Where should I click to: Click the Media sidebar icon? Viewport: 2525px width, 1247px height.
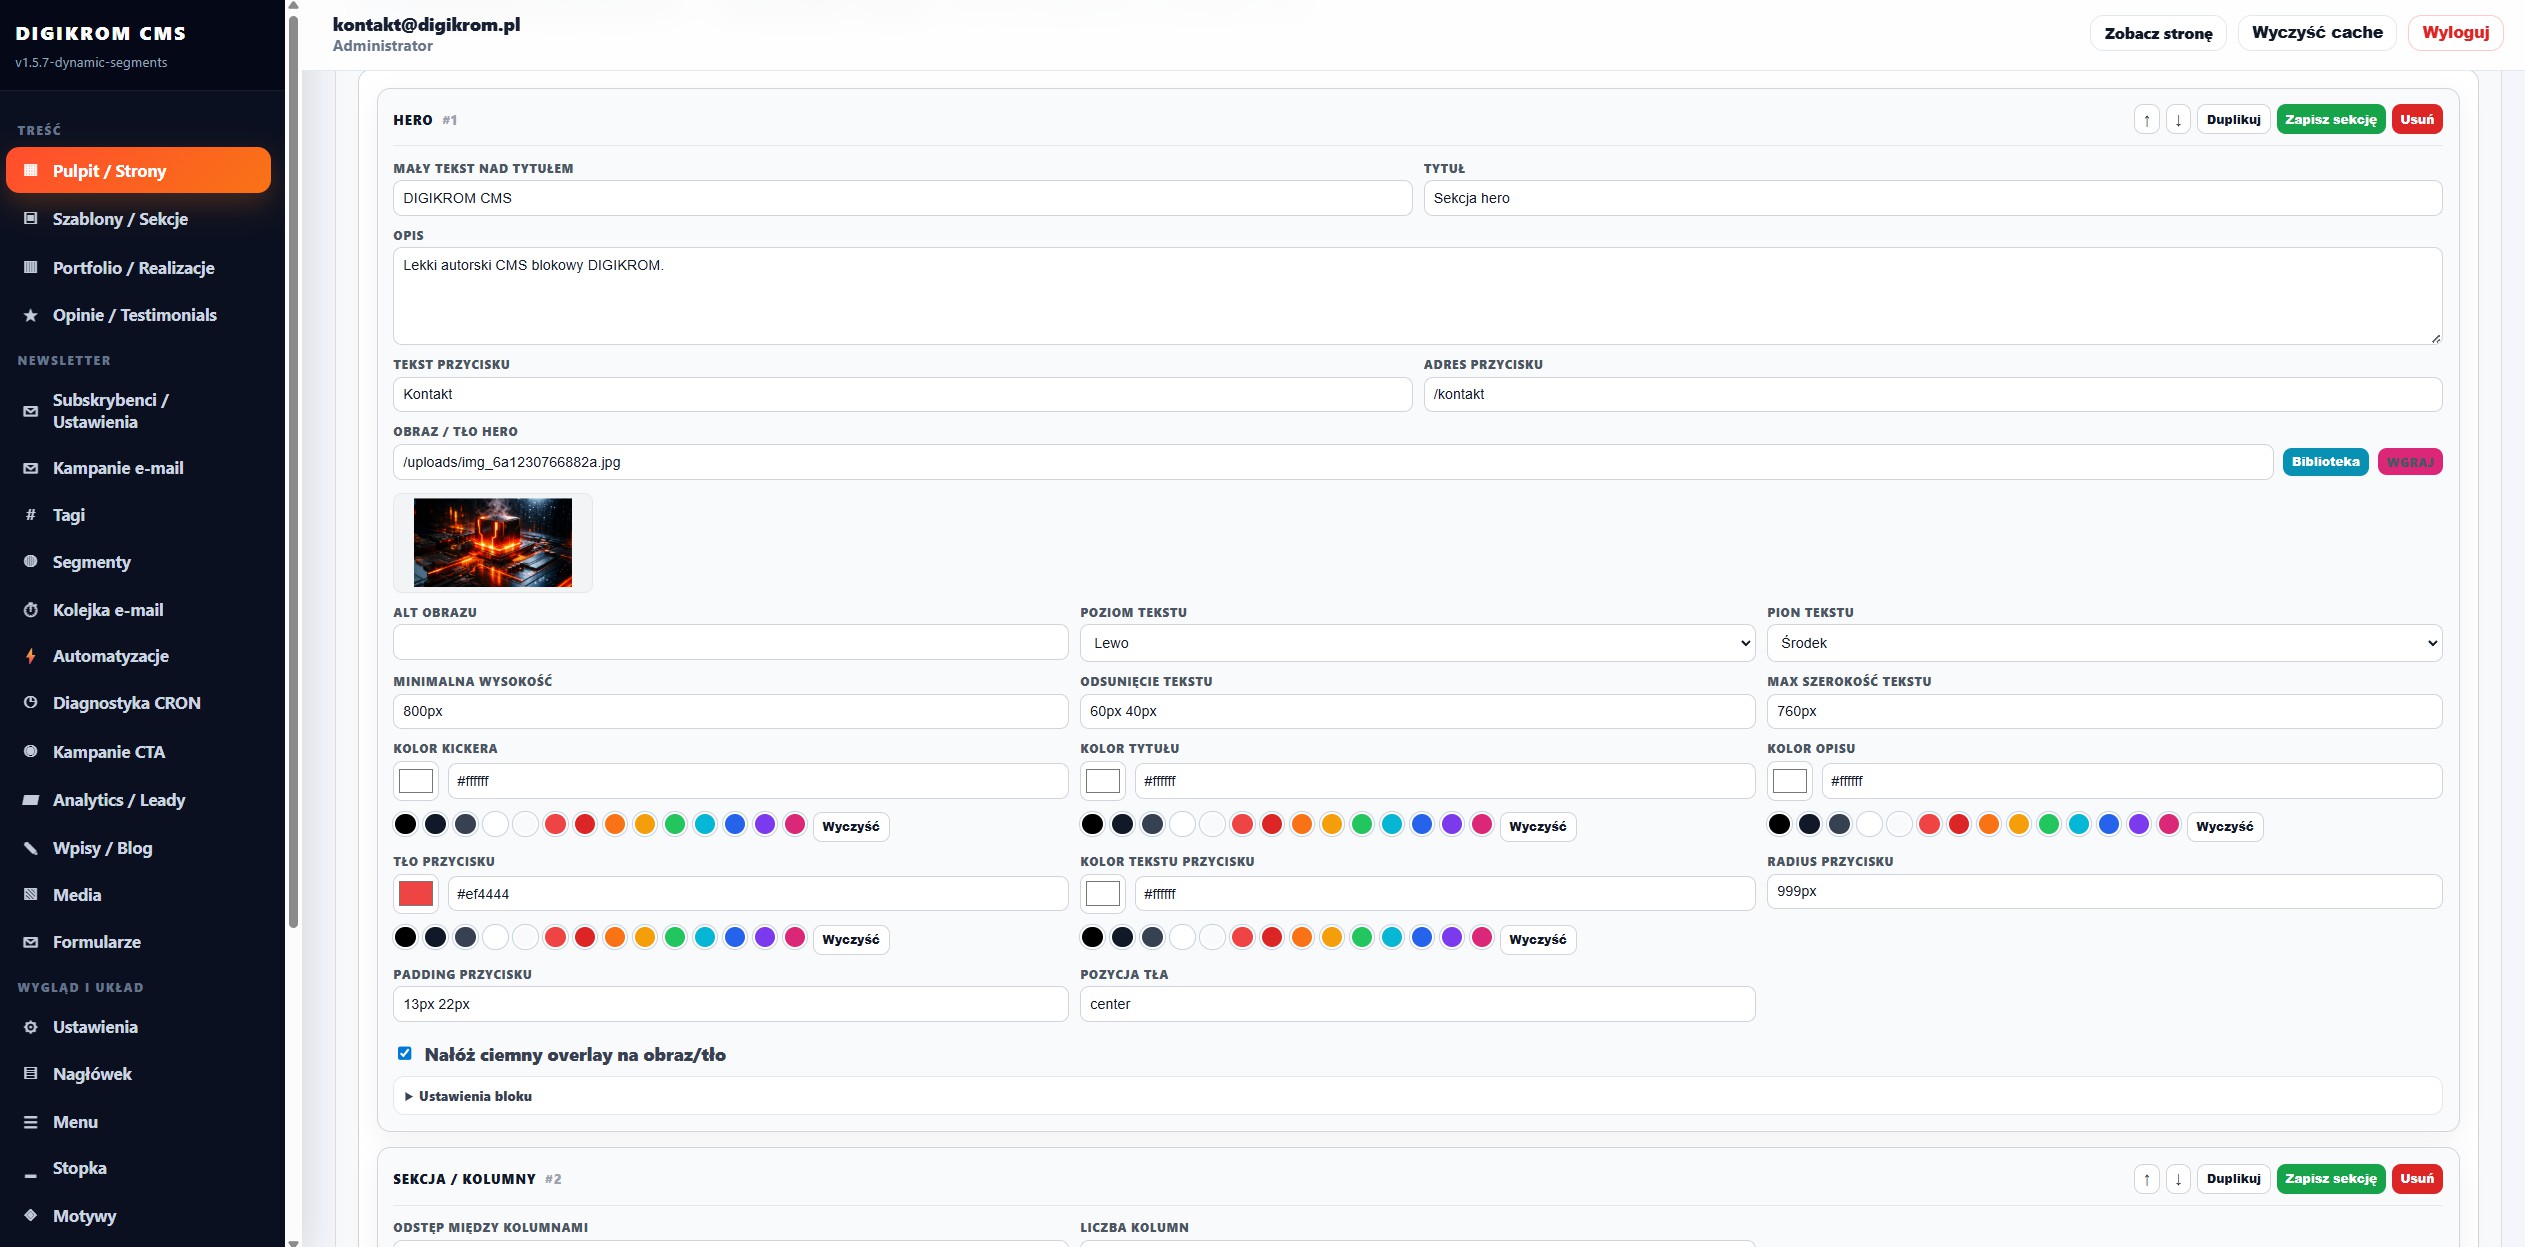(31, 895)
